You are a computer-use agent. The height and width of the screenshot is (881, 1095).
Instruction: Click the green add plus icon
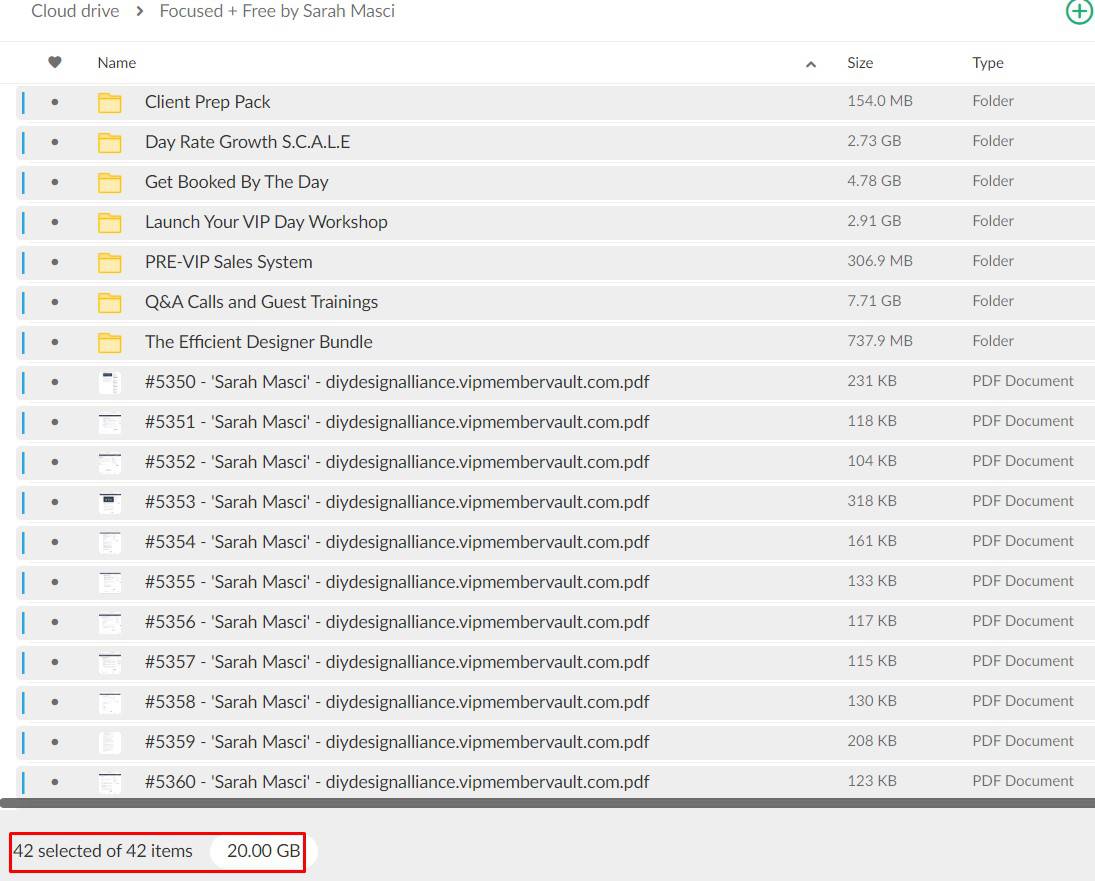1079,12
